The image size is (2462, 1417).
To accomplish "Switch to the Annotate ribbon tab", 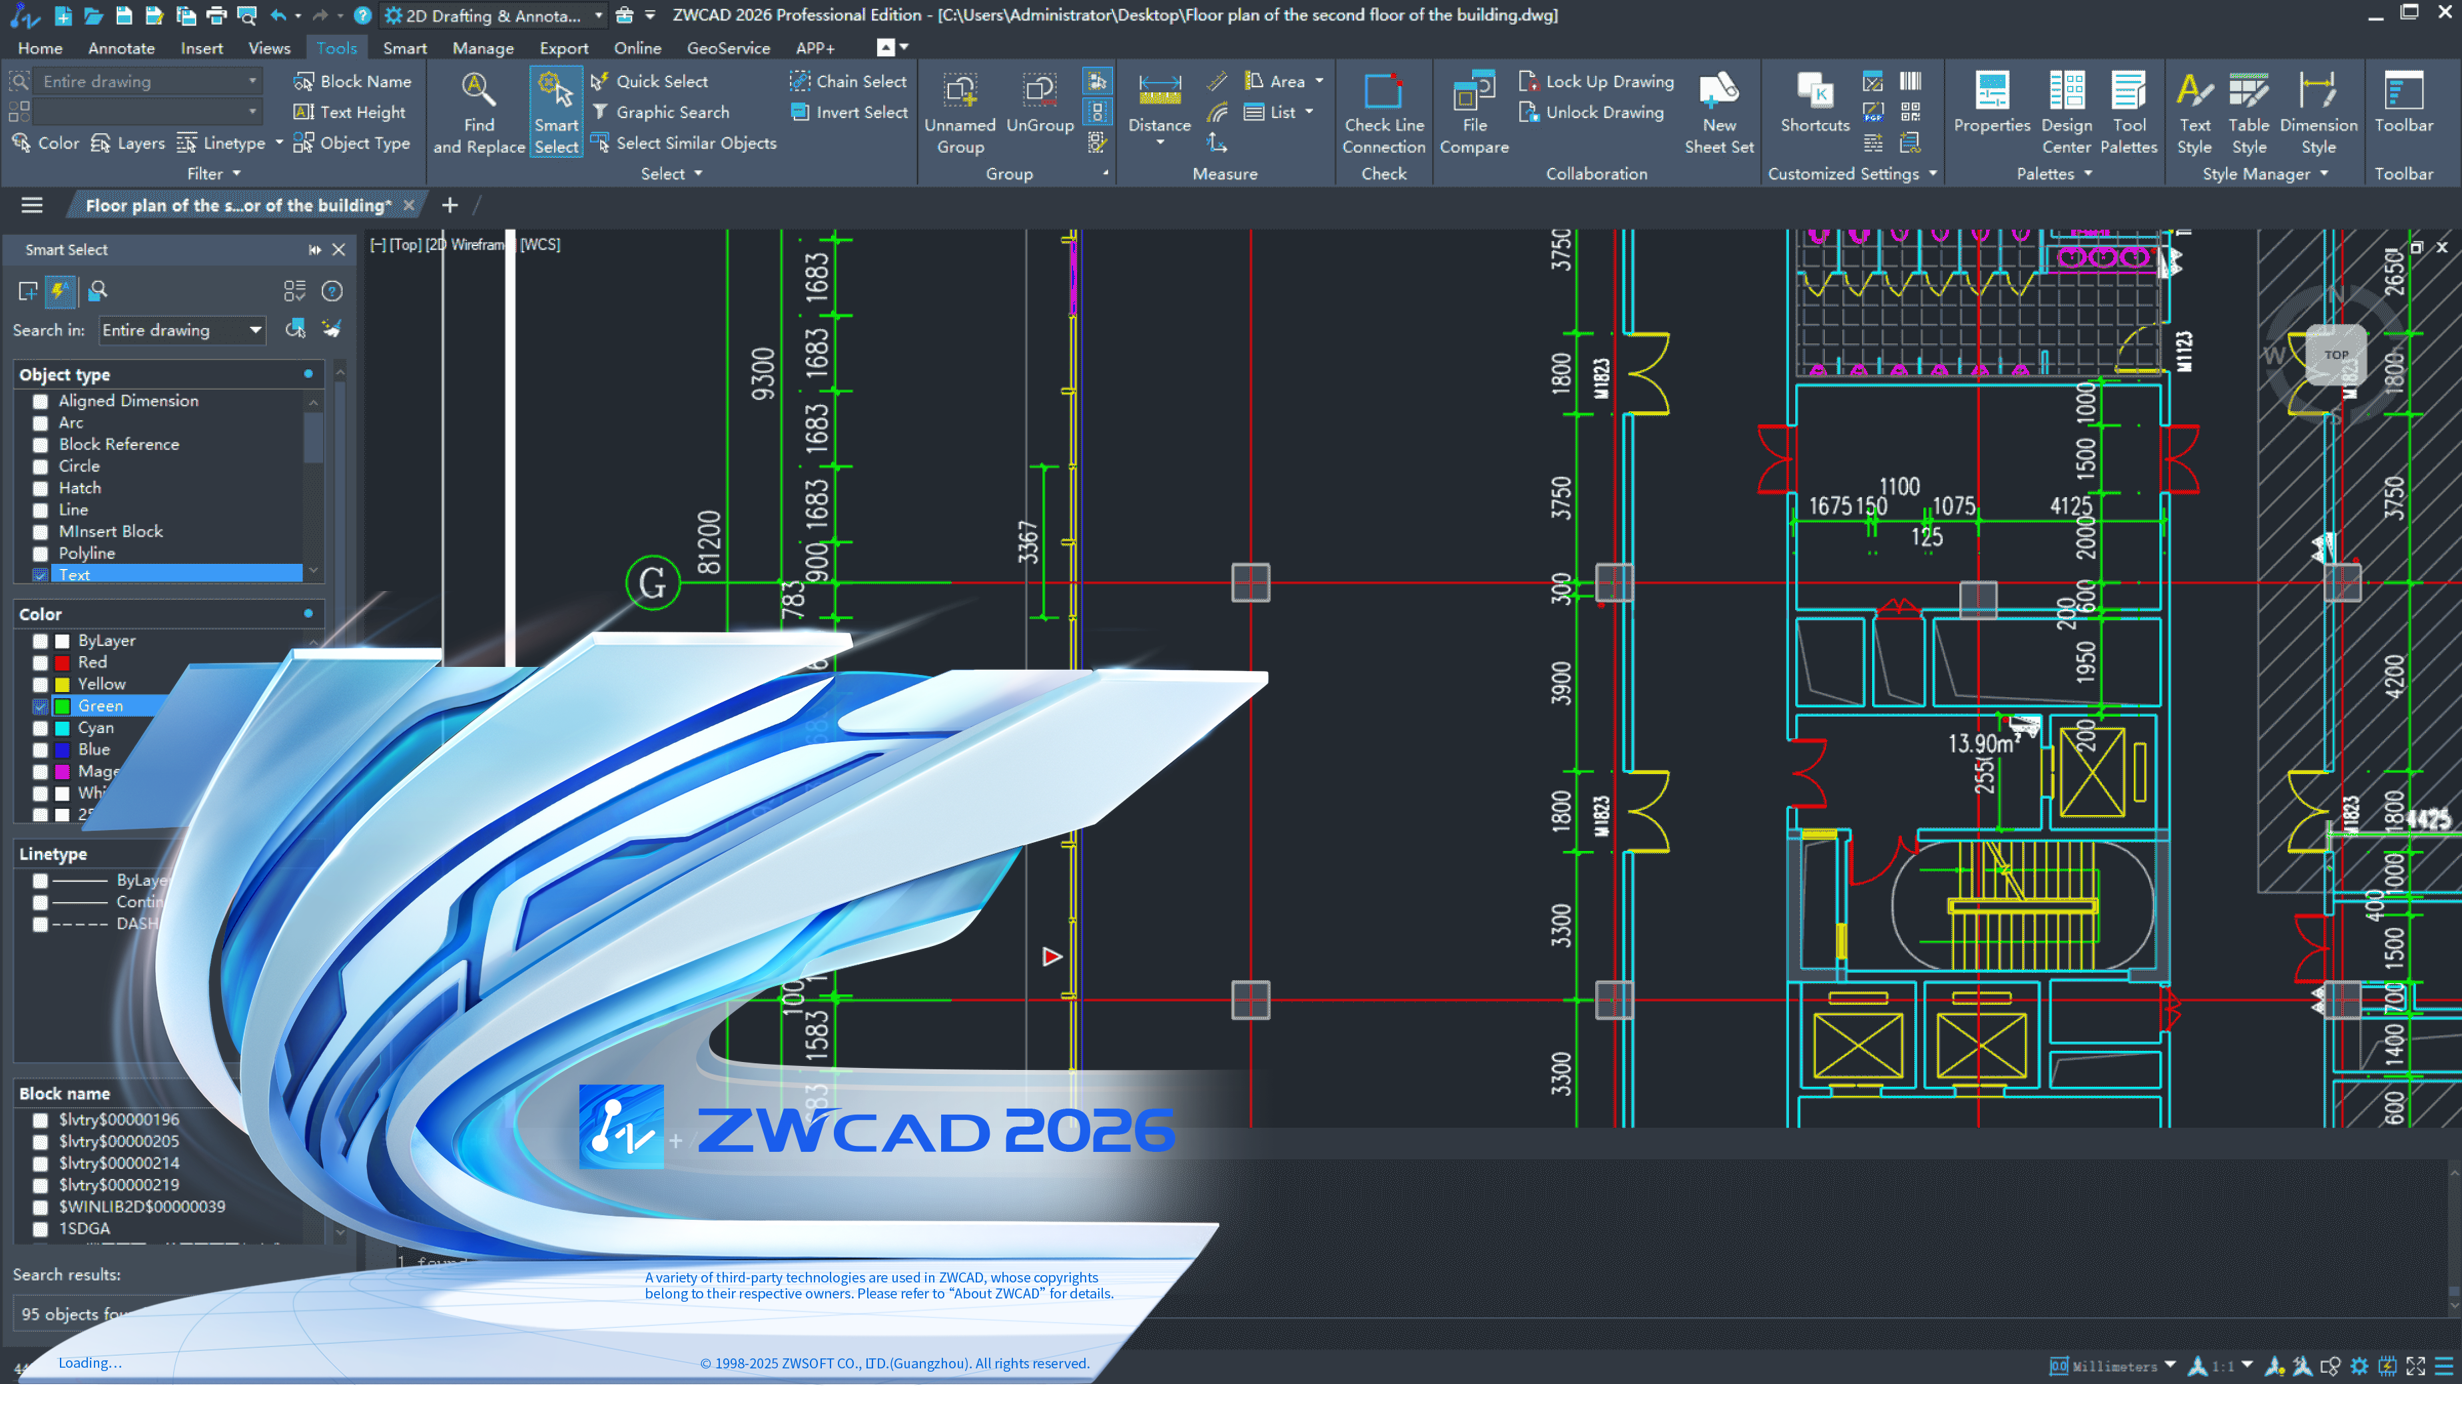I will 121,48.
